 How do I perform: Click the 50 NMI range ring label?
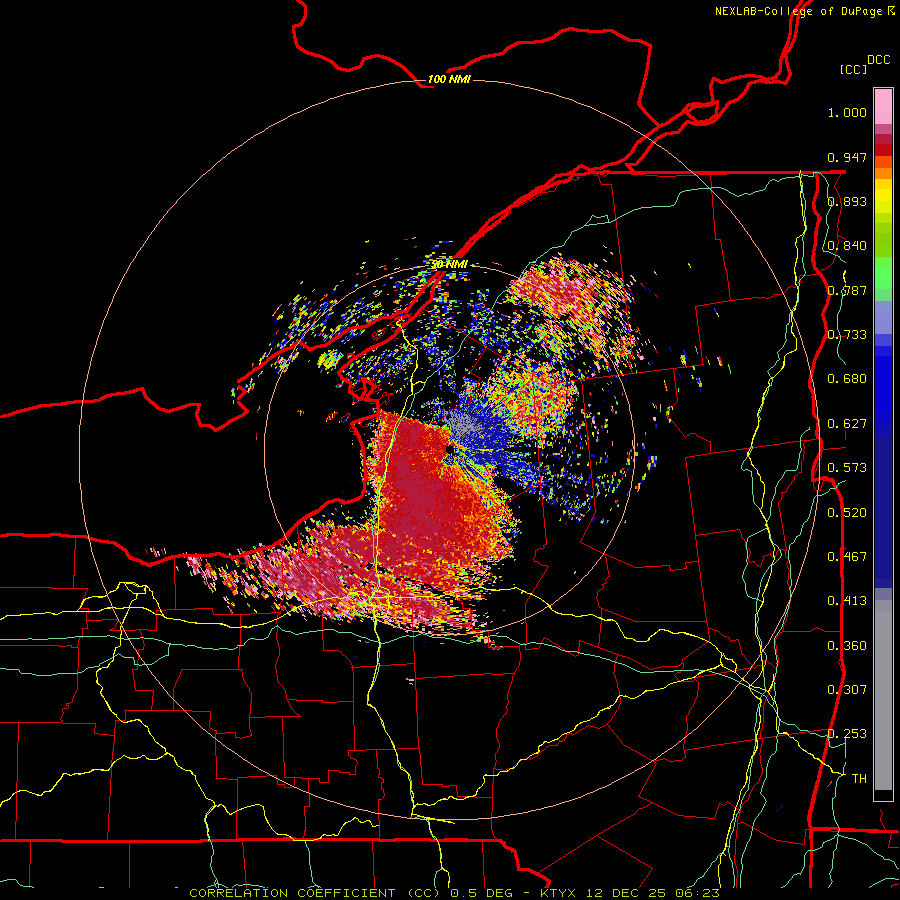tap(449, 265)
